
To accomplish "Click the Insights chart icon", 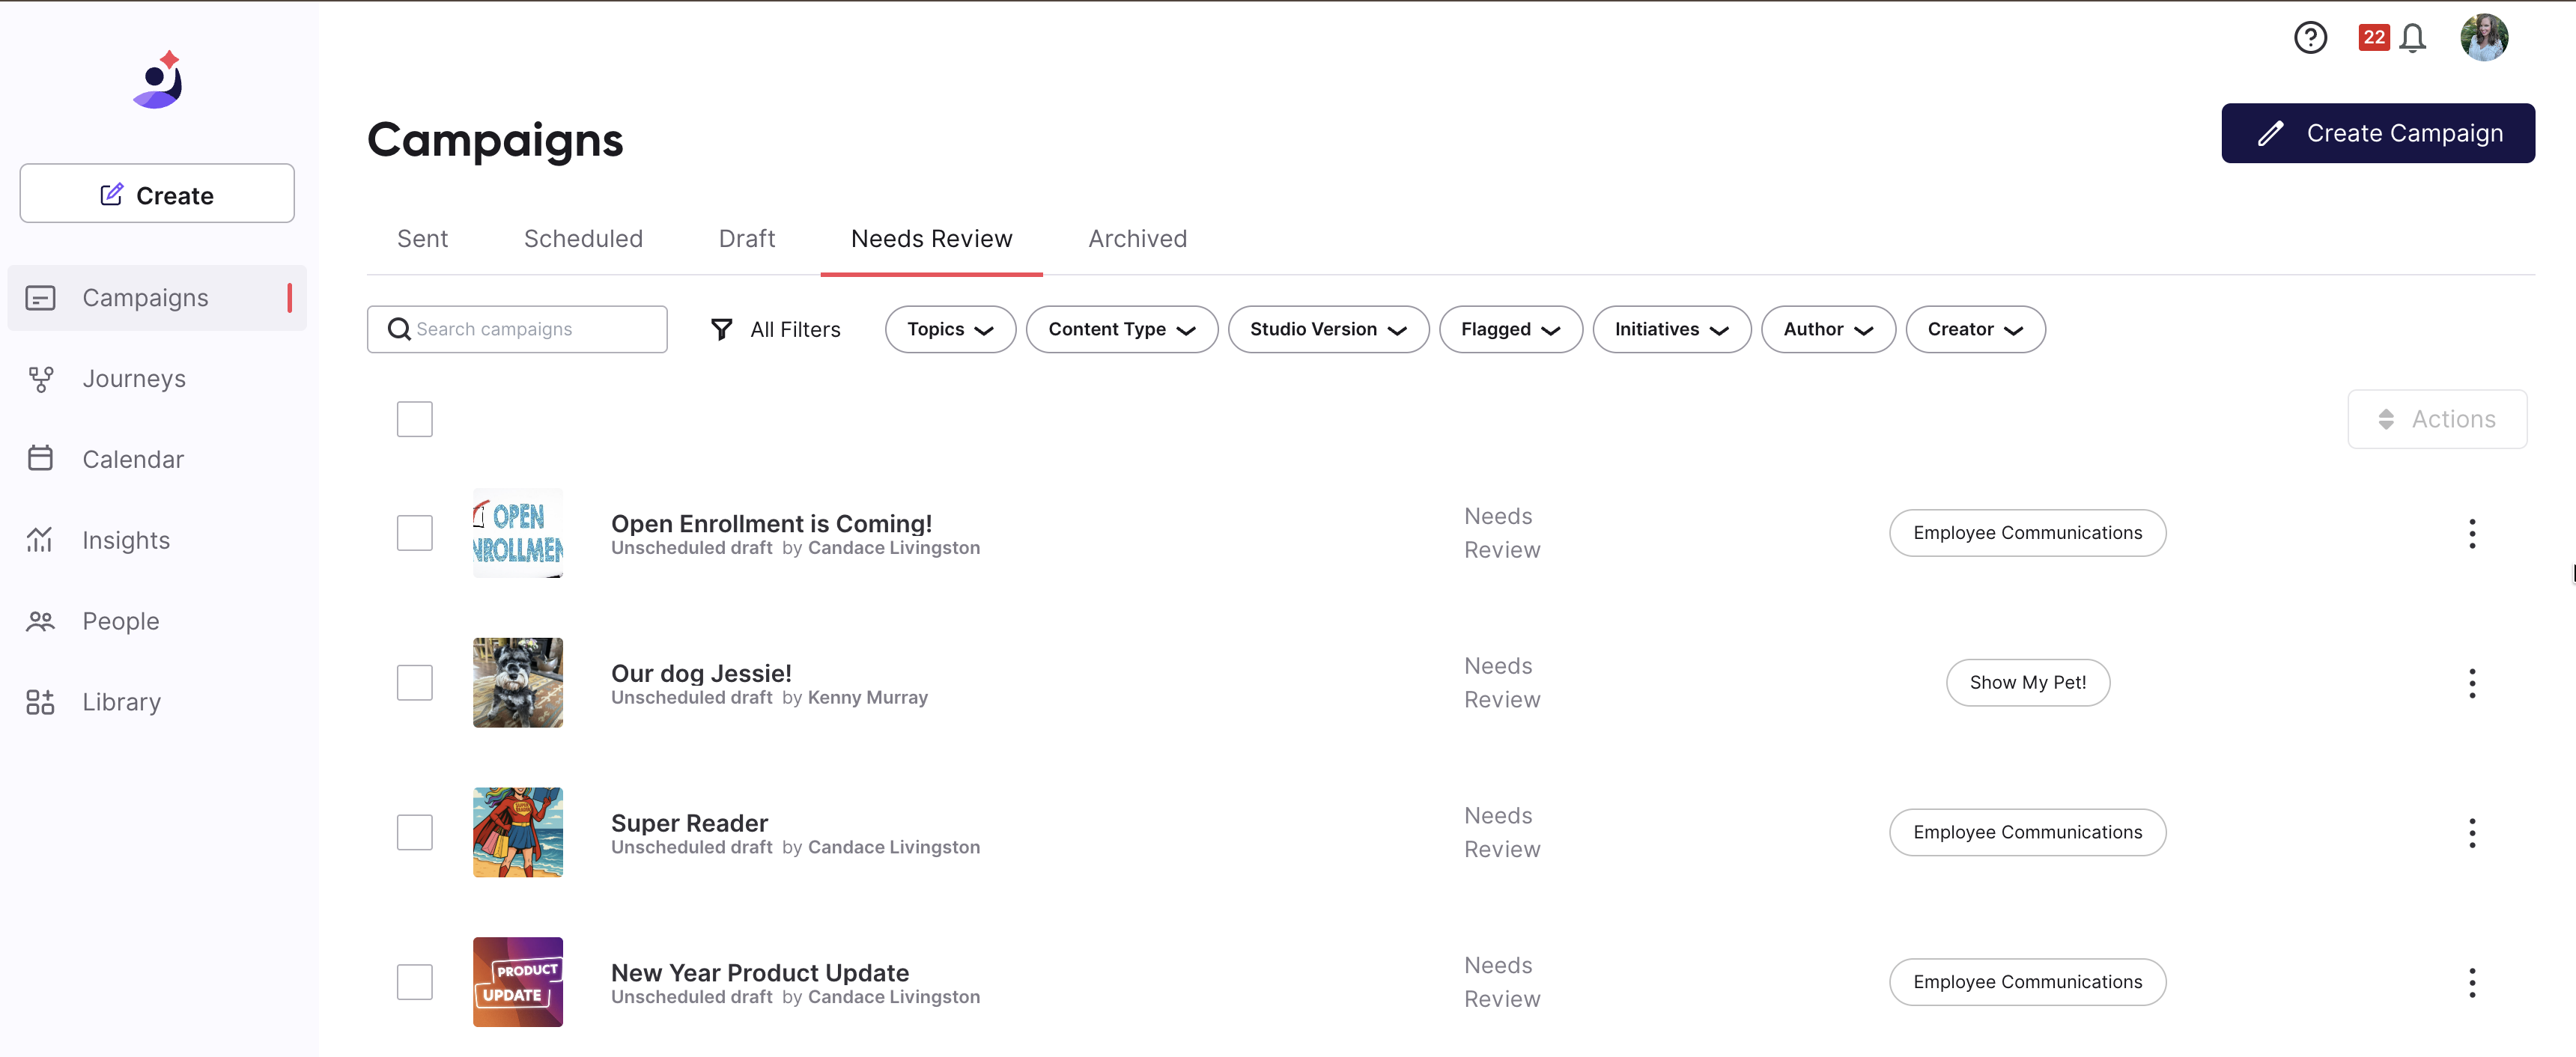I will point(40,540).
